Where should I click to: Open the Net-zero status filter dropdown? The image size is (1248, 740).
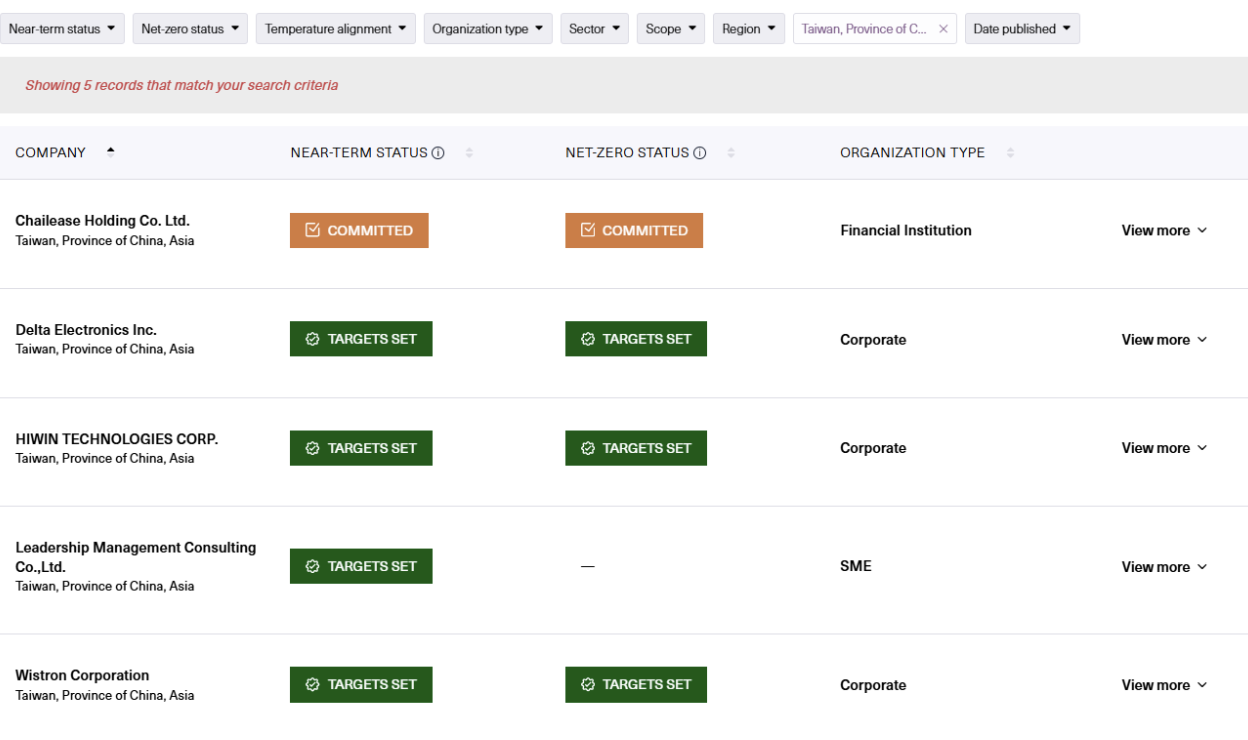click(190, 29)
